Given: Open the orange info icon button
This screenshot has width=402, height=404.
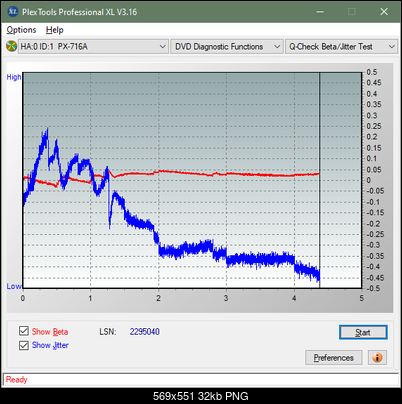Looking at the screenshot, I should point(377,358).
